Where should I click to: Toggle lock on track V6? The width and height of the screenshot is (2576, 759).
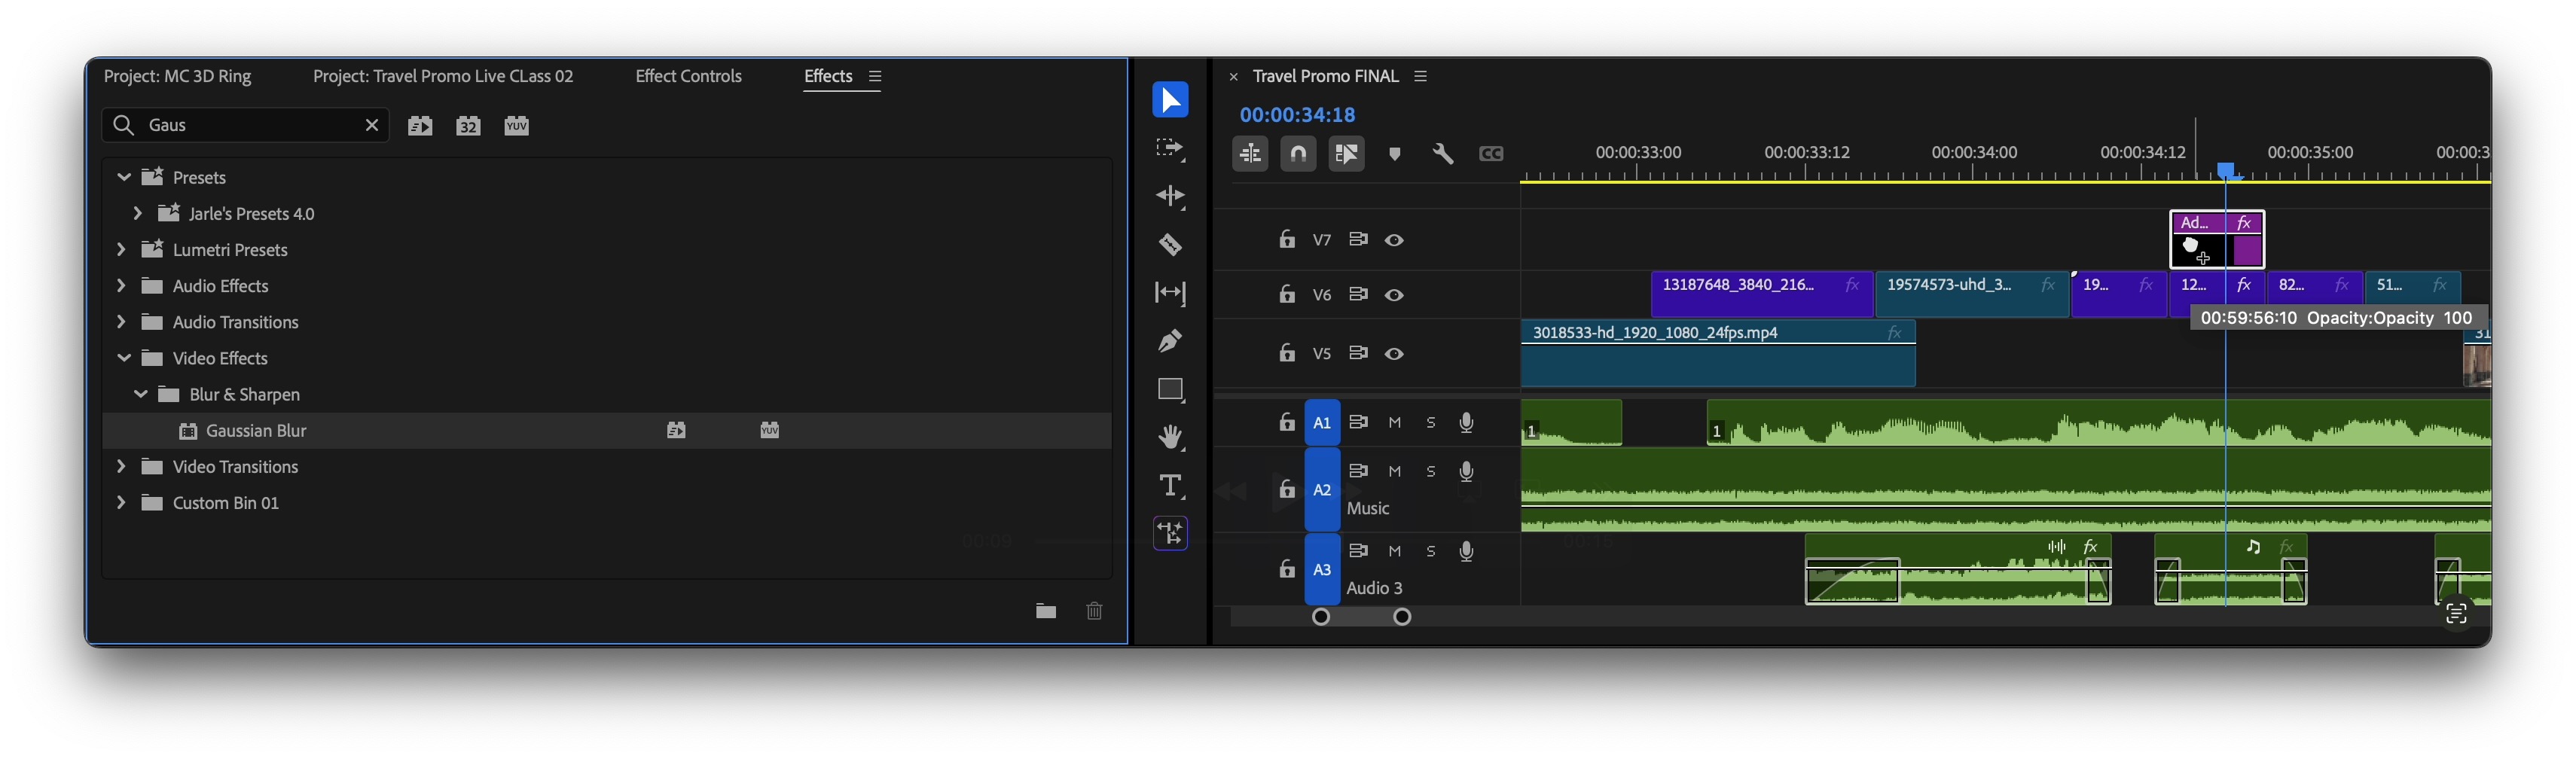1287,294
